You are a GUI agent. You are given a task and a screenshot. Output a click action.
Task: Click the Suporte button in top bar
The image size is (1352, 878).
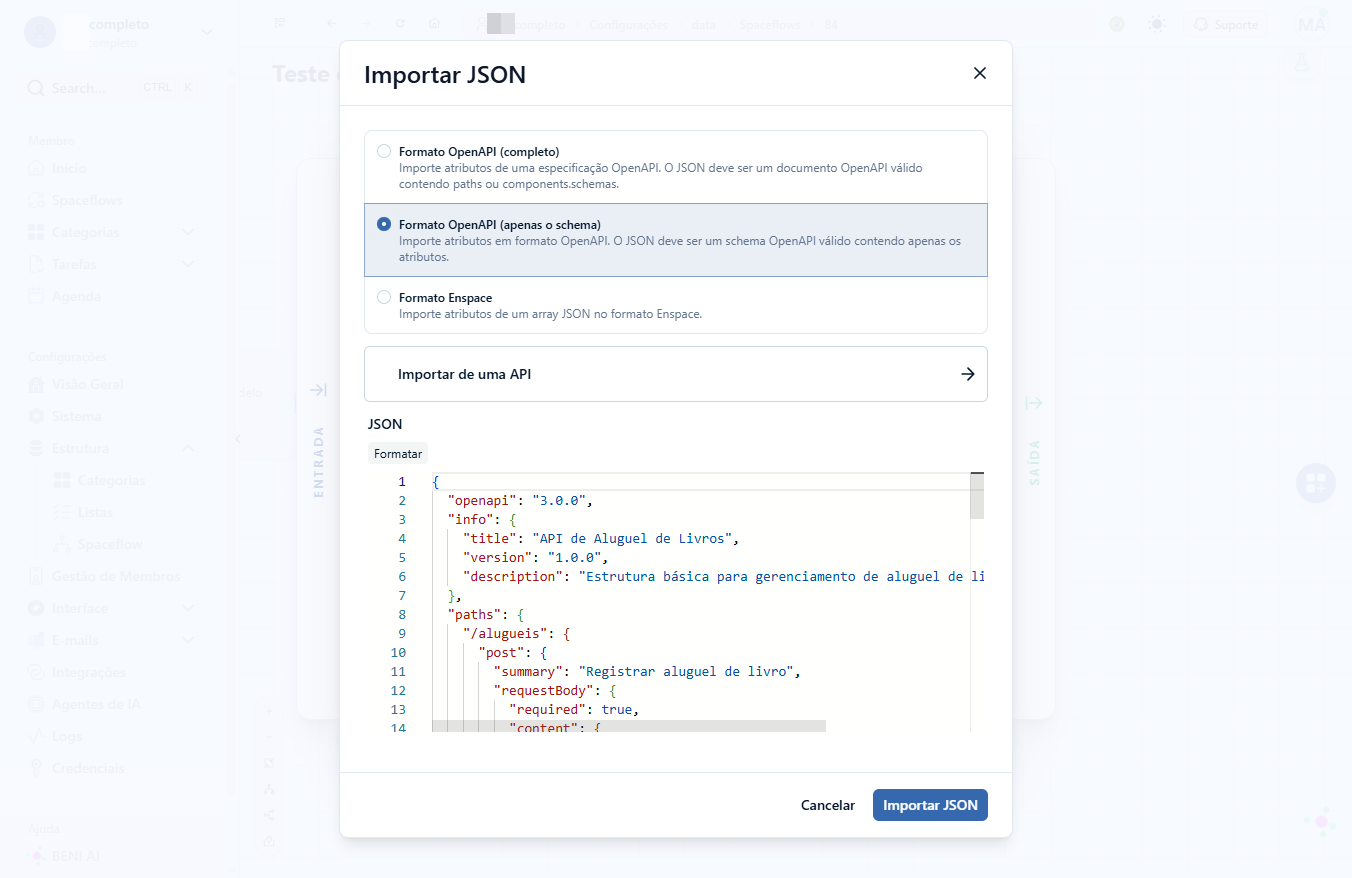tap(1226, 24)
